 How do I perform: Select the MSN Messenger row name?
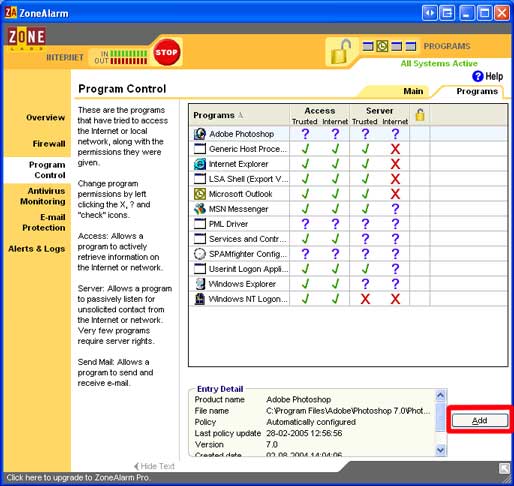point(238,209)
